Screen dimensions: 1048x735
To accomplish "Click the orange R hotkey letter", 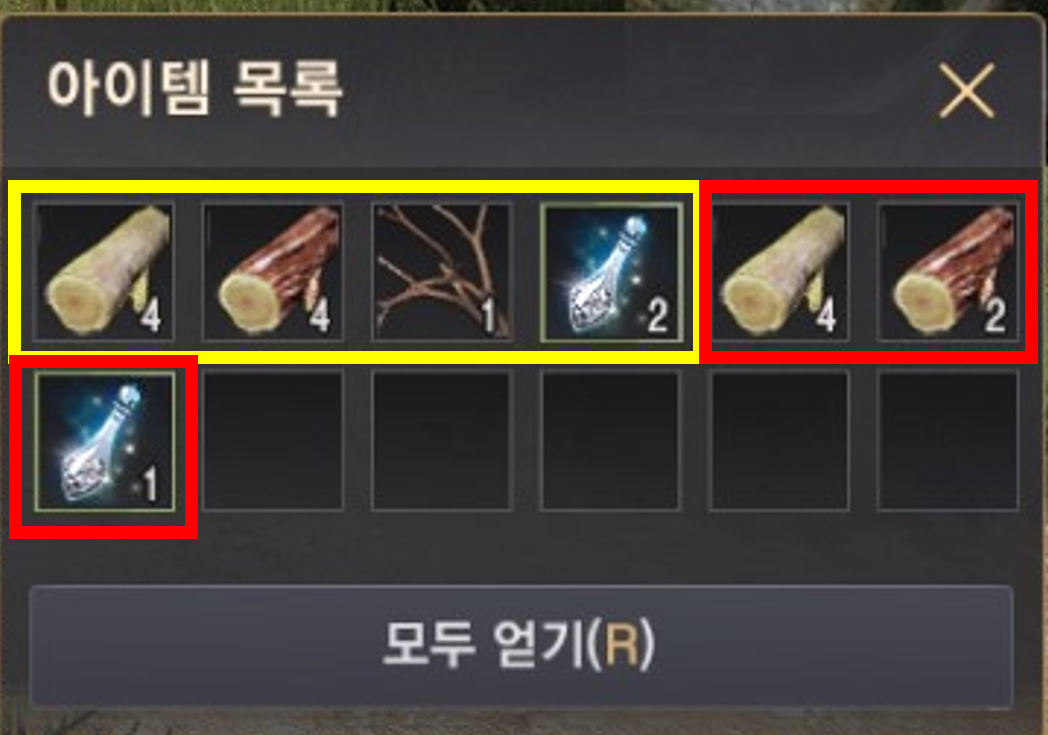I will click(x=622, y=645).
